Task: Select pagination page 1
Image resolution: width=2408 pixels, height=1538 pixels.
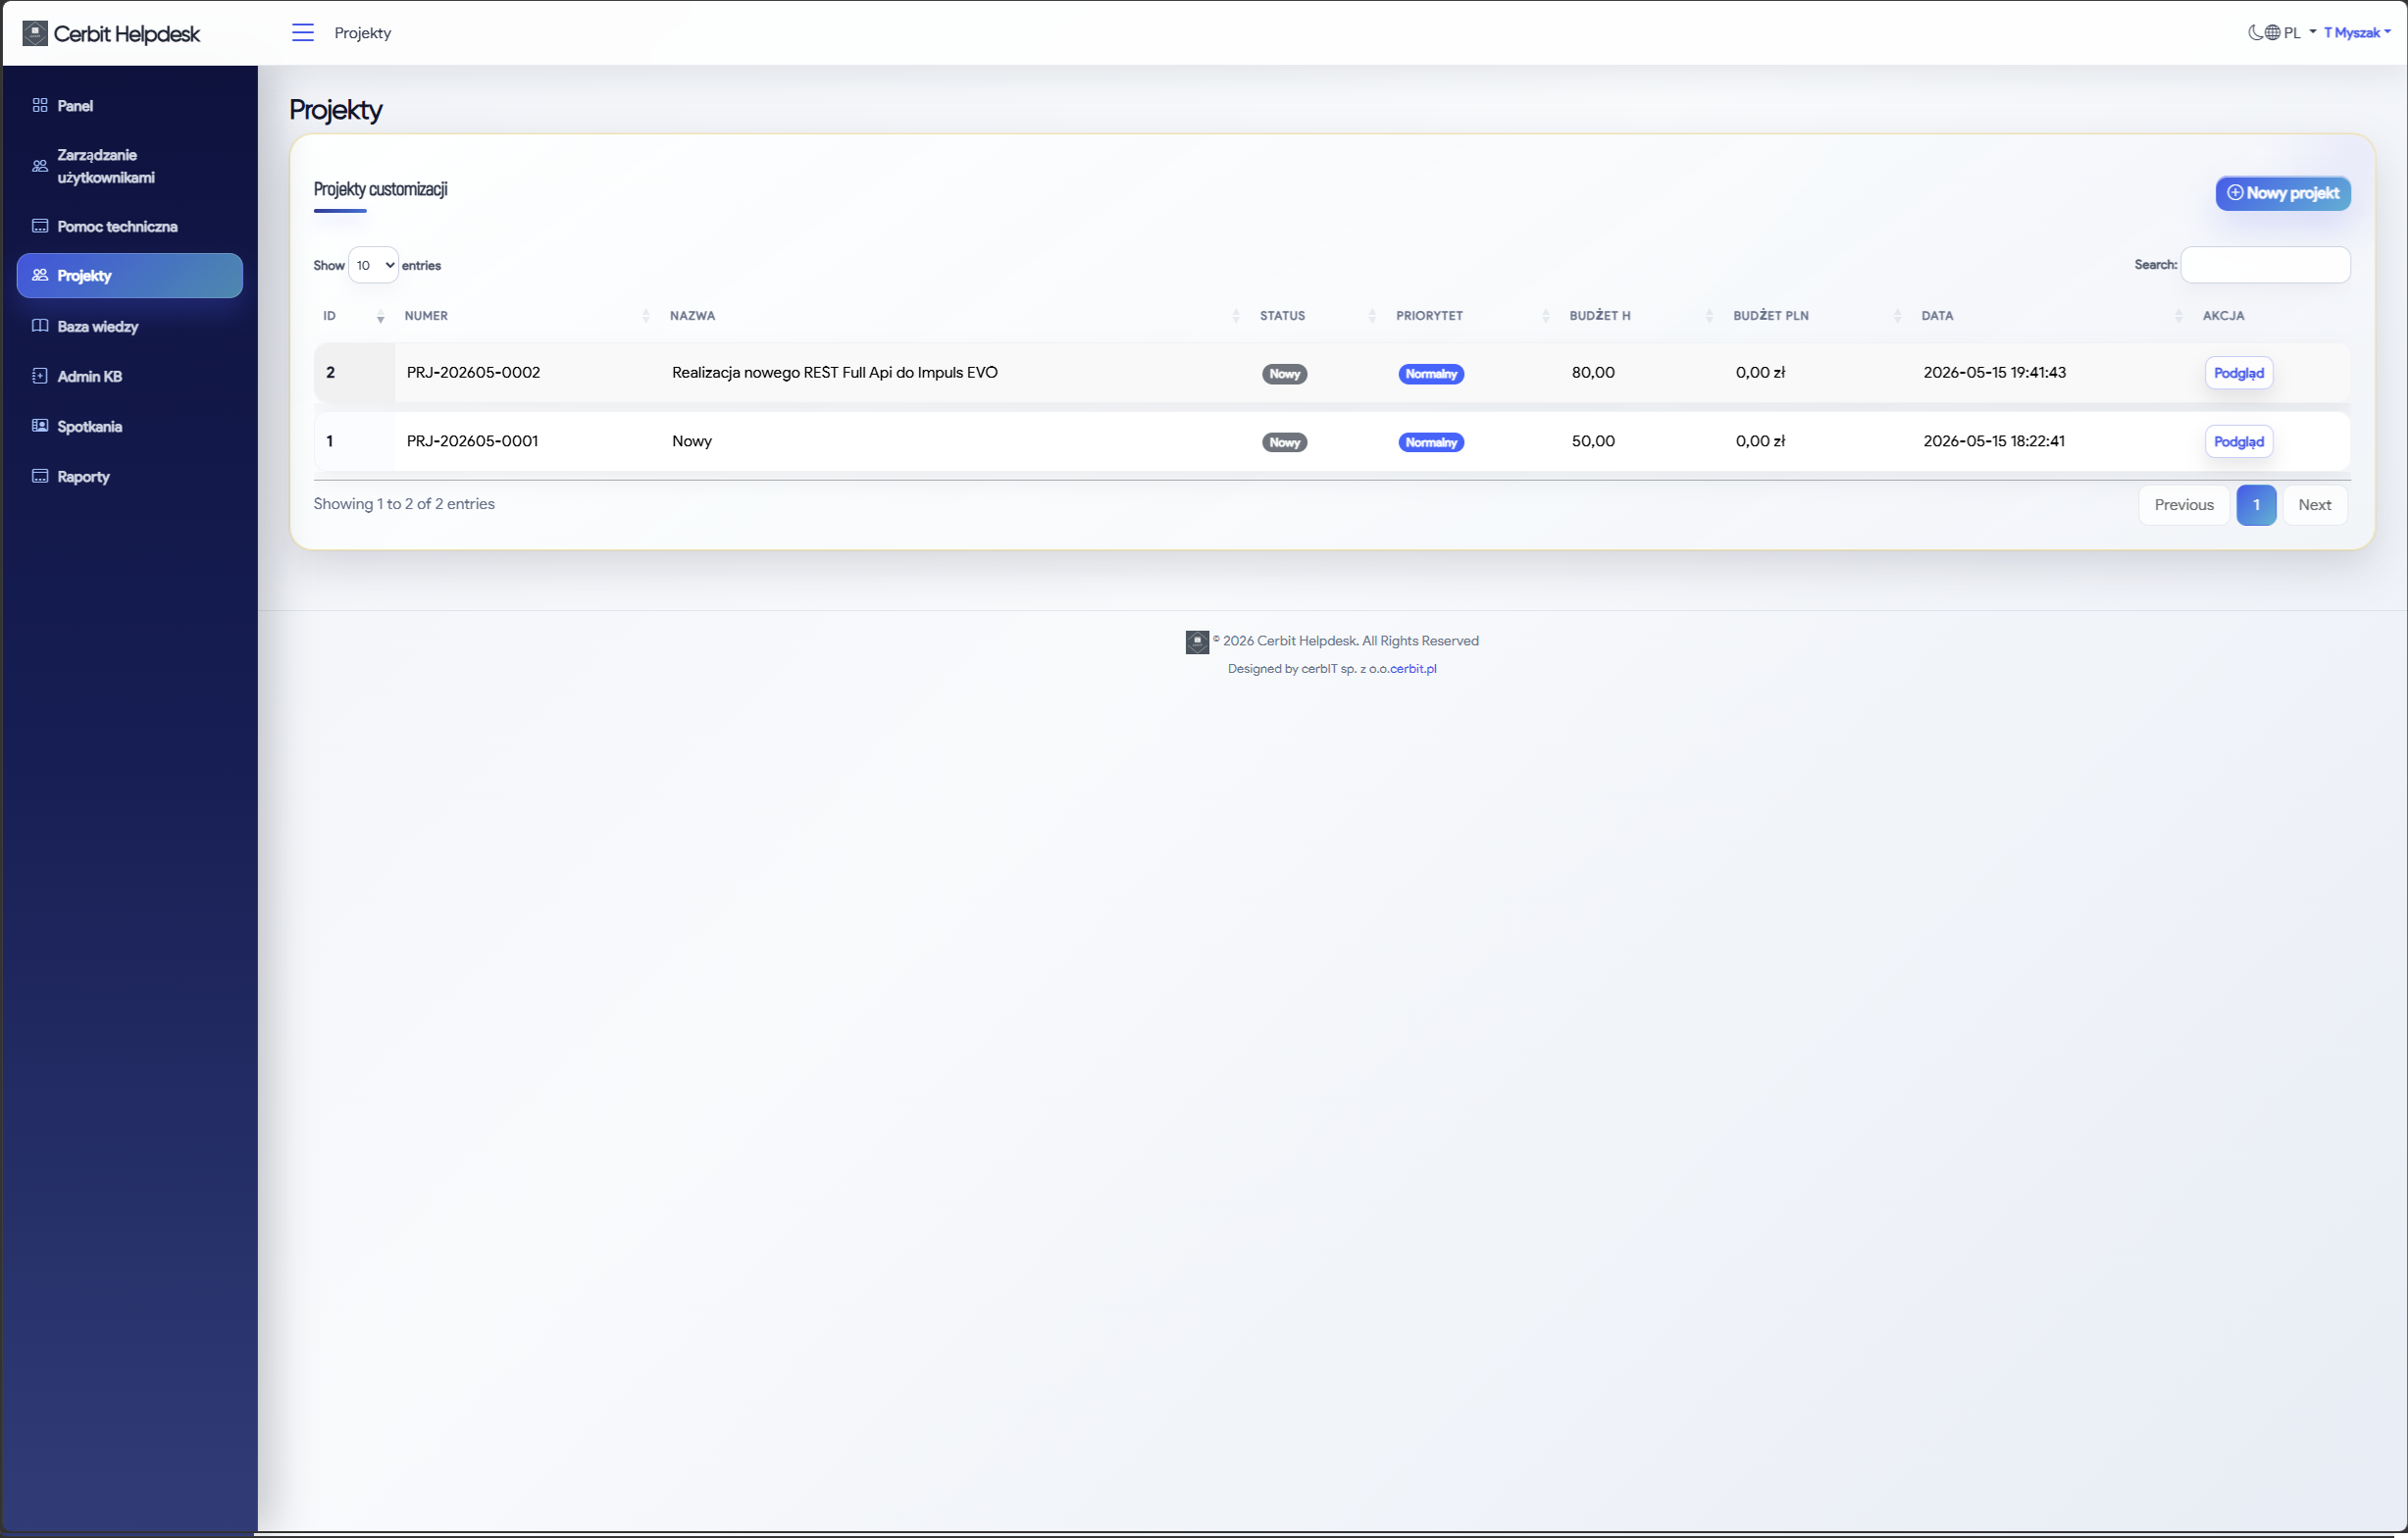Action: coord(2256,505)
